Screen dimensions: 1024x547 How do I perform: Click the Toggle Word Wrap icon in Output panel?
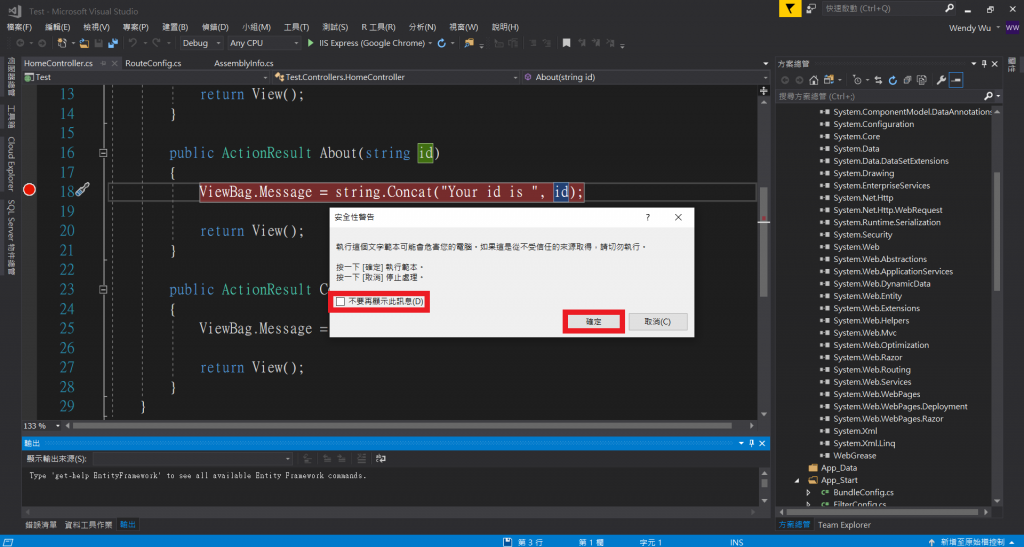click(381, 459)
